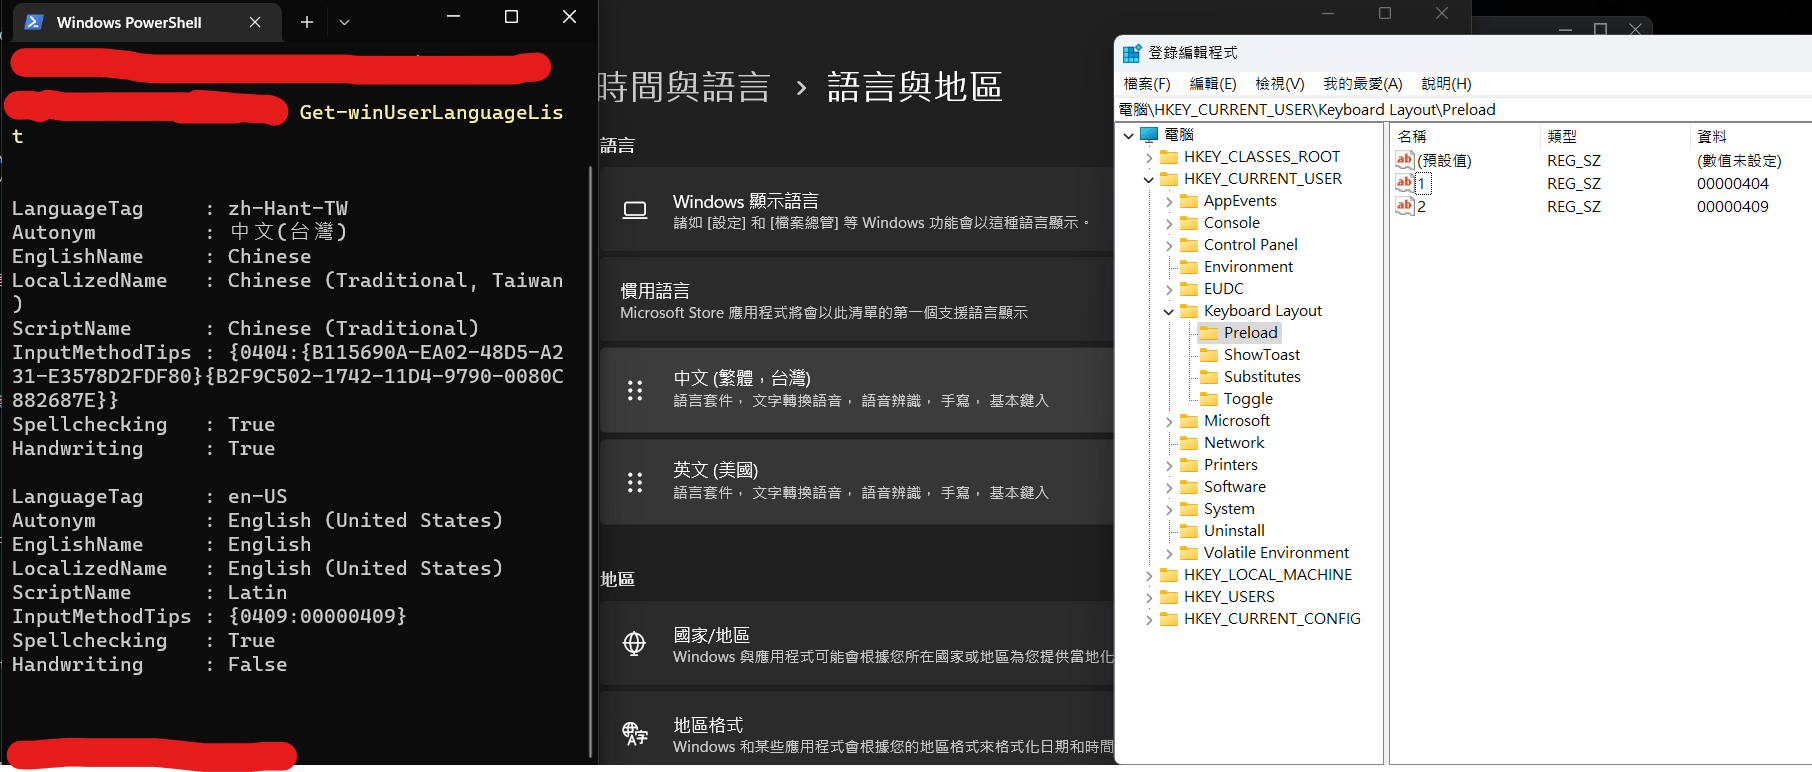This screenshot has height=772, width=1812.
Task: Click the globe icon for 國家/地區
Action: [x=634, y=643]
